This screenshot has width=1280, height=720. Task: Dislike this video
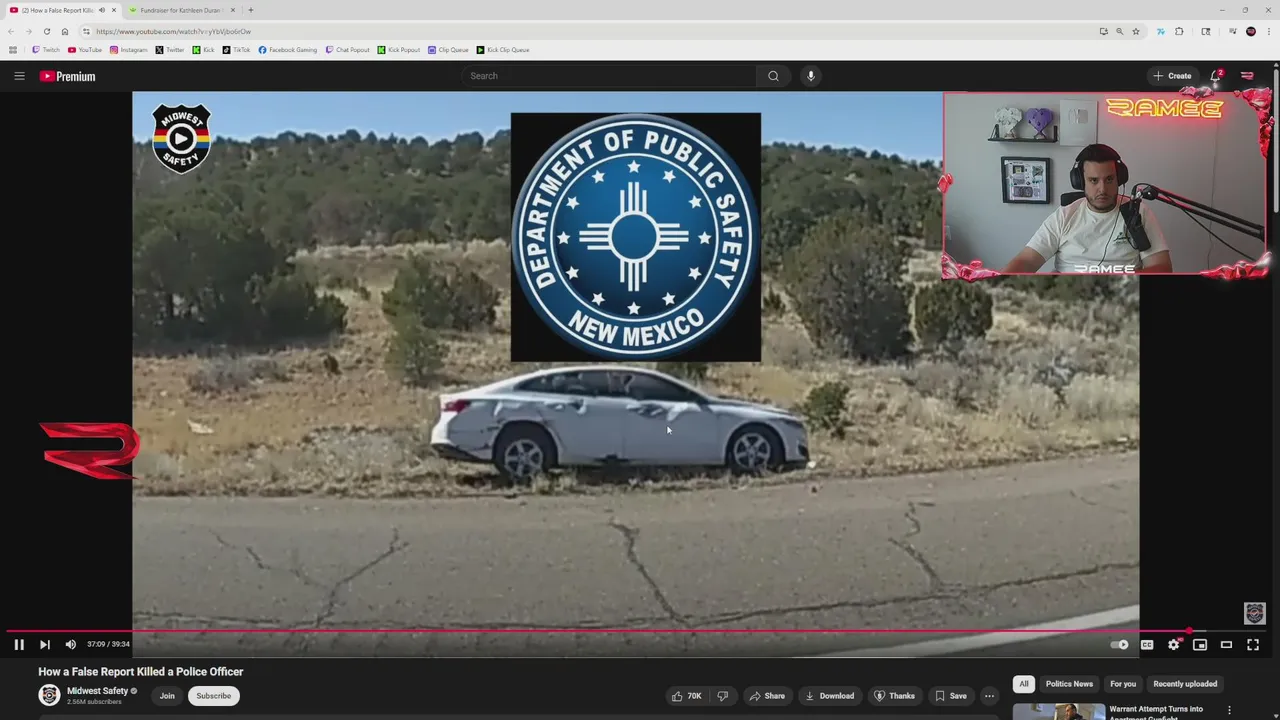tap(723, 696)
